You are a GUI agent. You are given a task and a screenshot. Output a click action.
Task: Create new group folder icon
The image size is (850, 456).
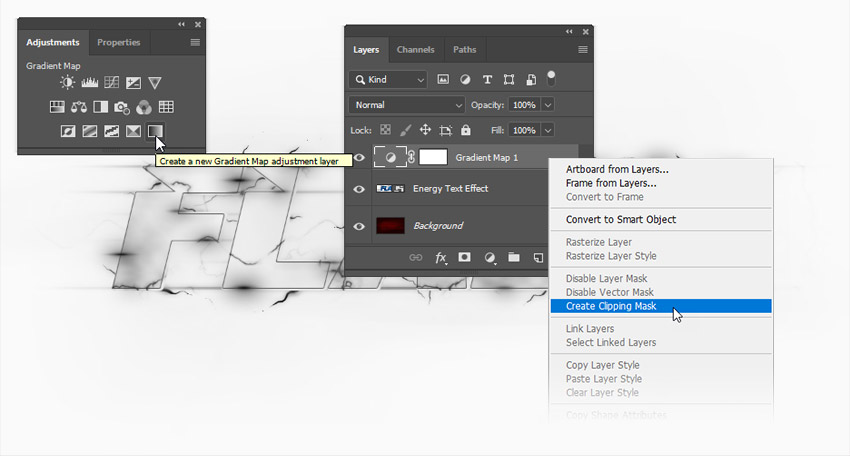coord(514,257)
